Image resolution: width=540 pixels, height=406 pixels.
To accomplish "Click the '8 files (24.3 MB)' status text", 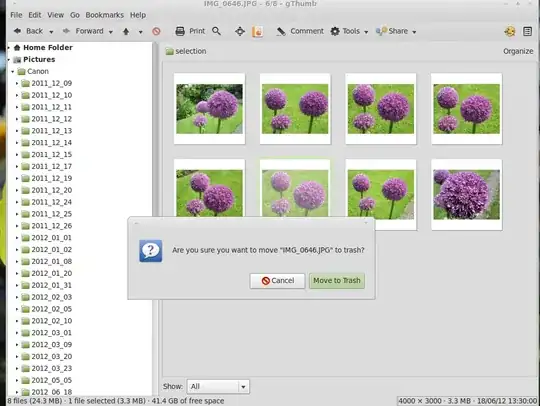I will coord(35,401).
